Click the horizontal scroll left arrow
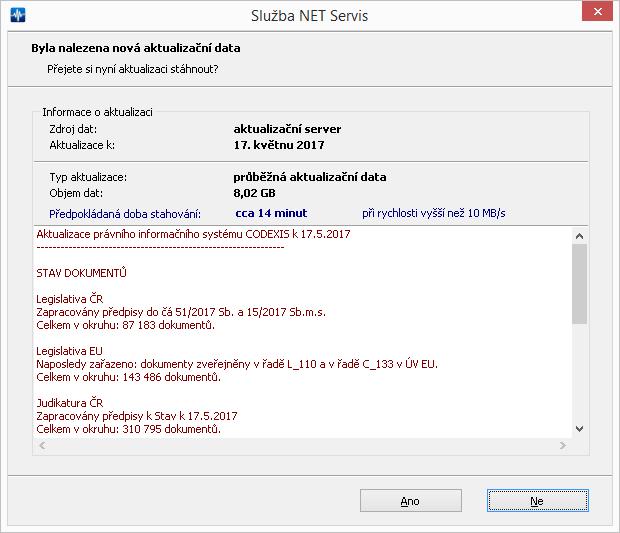The height and width of the screenshot is (533, 620). click(42, 446)
